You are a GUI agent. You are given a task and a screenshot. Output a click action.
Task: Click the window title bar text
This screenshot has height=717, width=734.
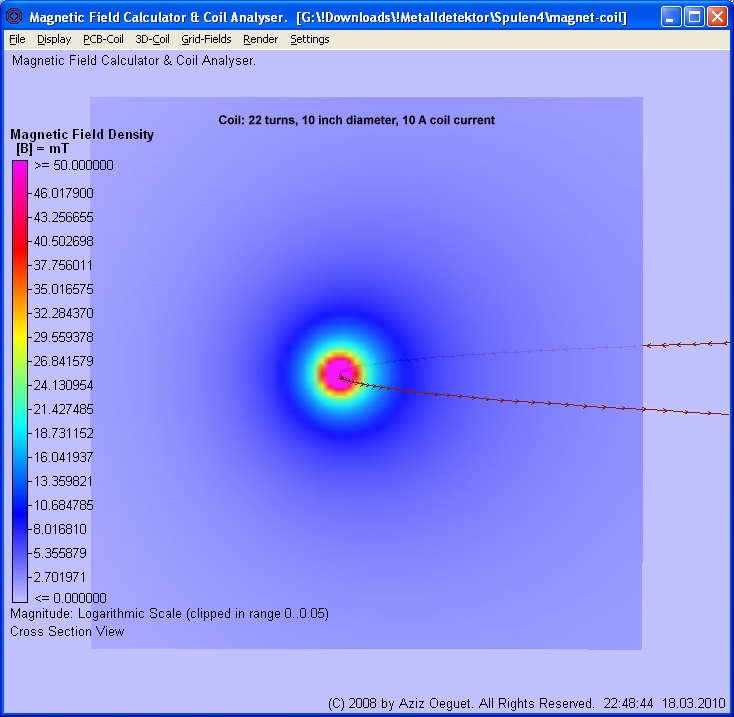pyautogui.click(x=328, y=18)
